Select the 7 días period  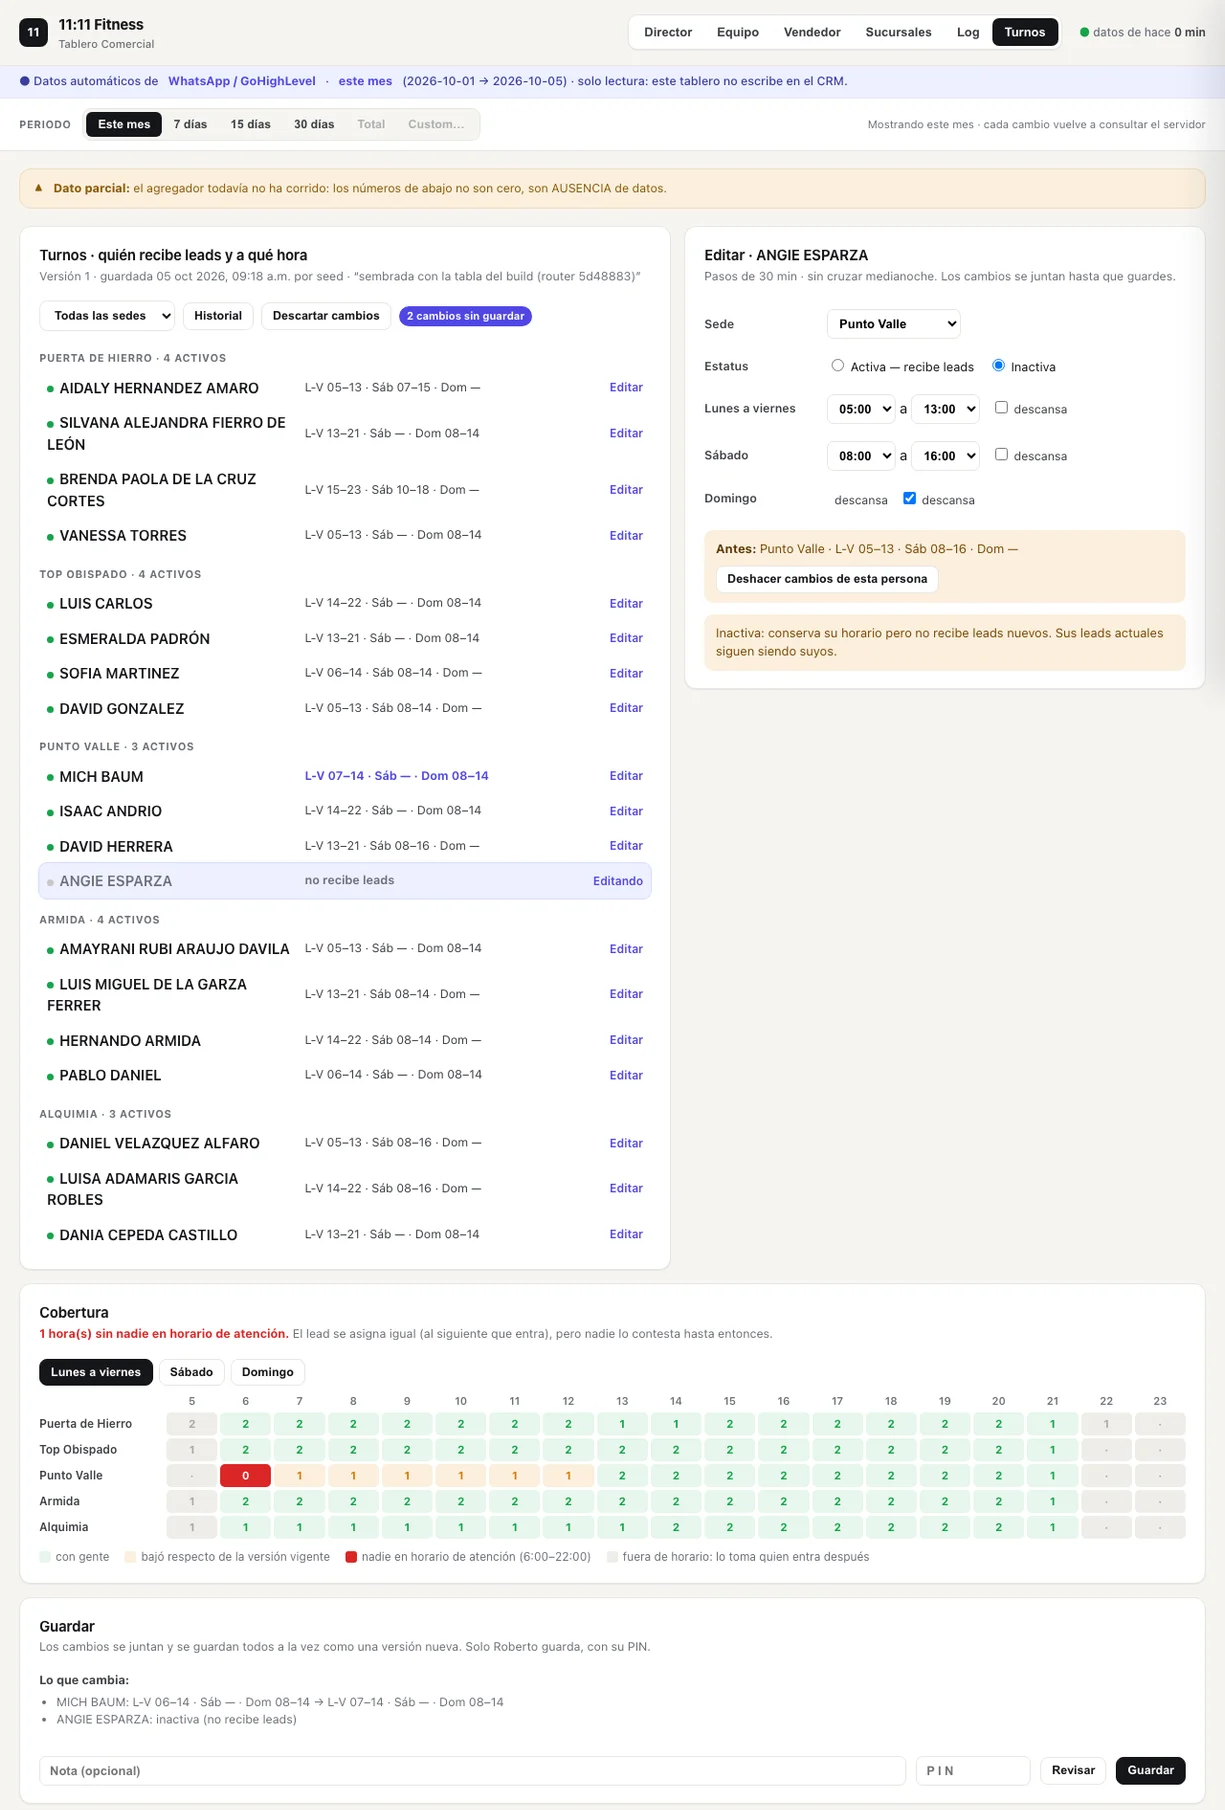point(190,124)
